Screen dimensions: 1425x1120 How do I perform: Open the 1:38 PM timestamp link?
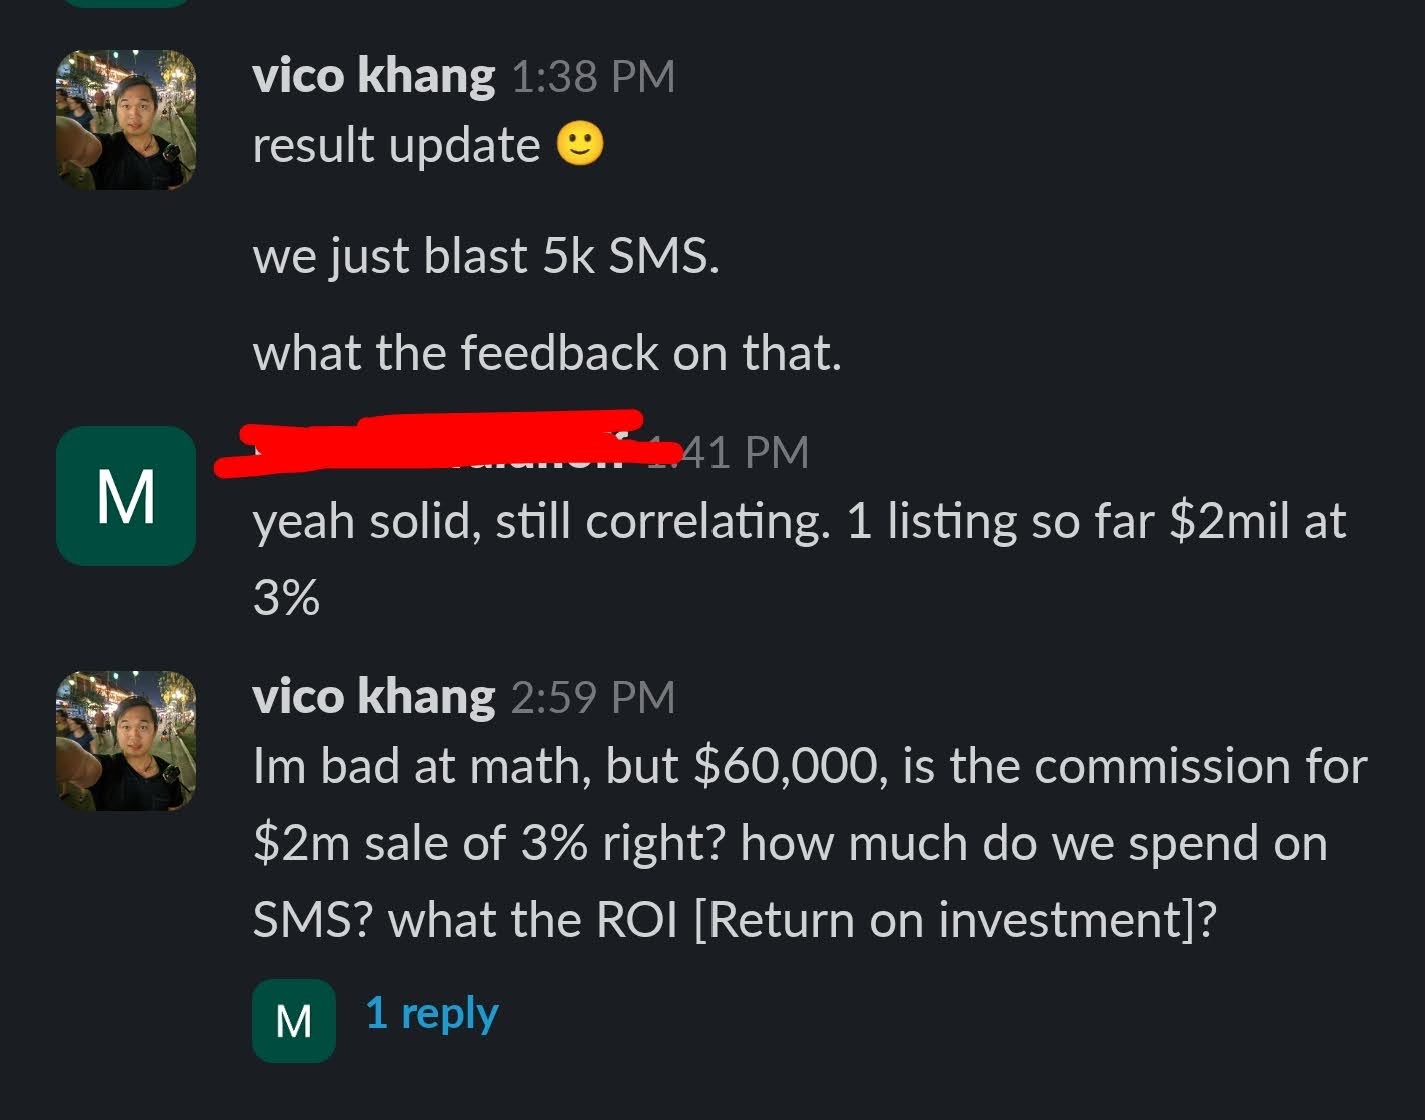tap(593, 77)
